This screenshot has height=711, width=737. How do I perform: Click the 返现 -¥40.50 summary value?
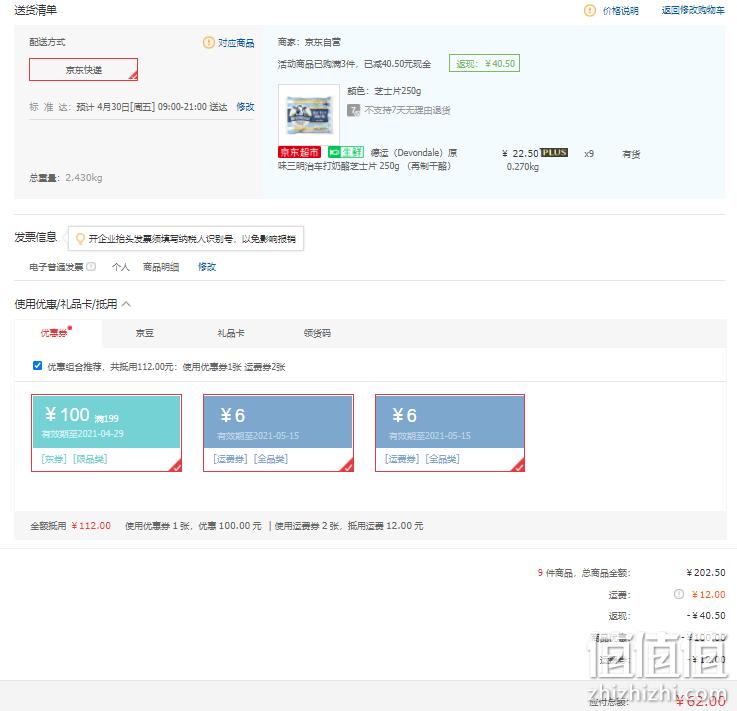(706, 616)
